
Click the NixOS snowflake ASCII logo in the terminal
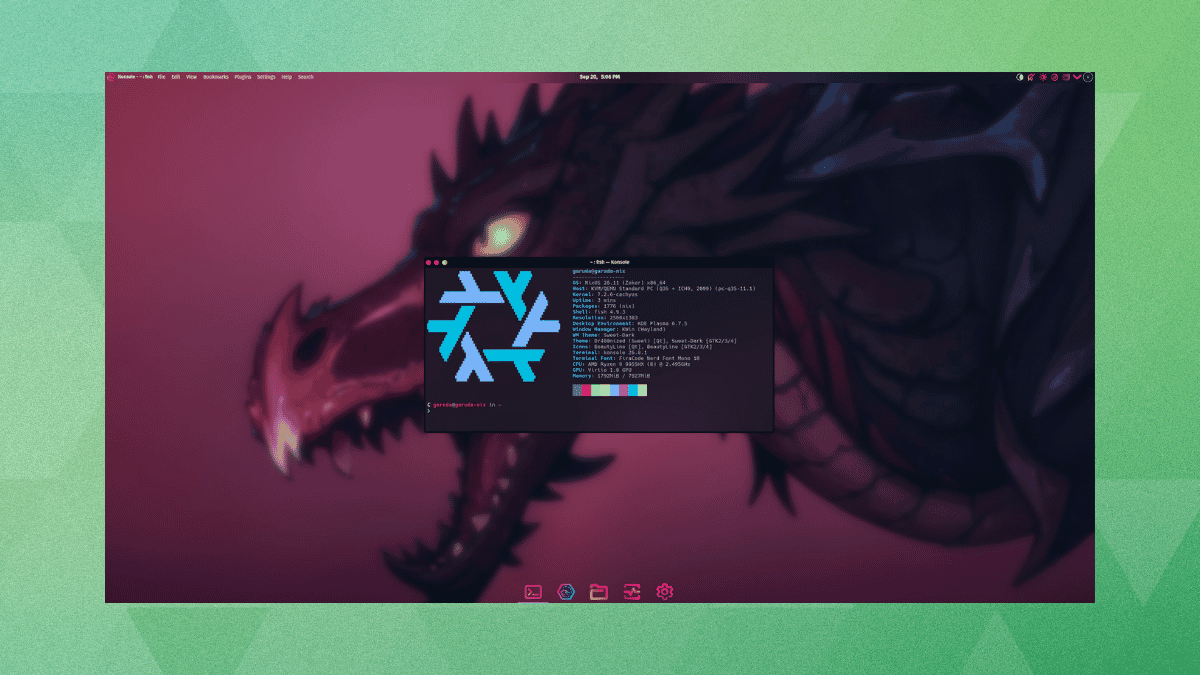493,327
